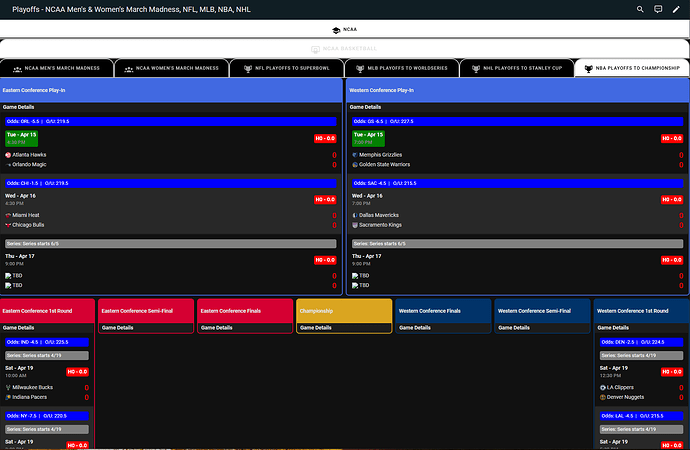Click the search icon in the header
This screenshot has height=450, width=690.
click(641, 9)
